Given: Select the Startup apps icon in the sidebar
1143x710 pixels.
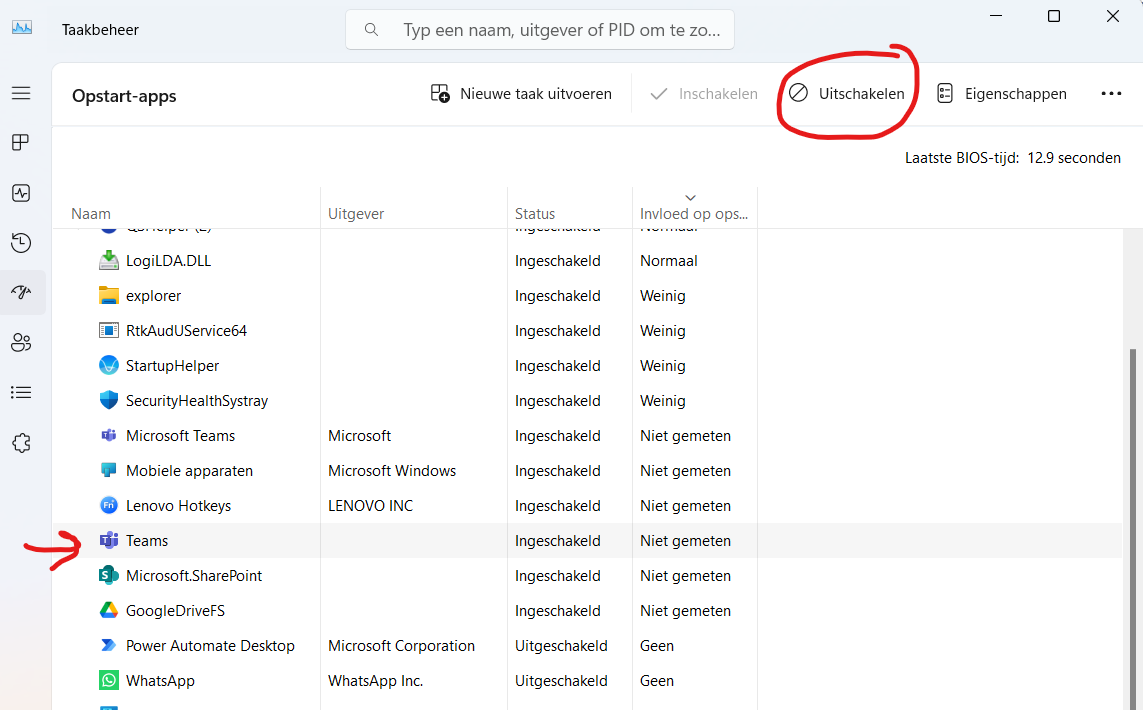Looking at the screenshot, I should [21, 292].
